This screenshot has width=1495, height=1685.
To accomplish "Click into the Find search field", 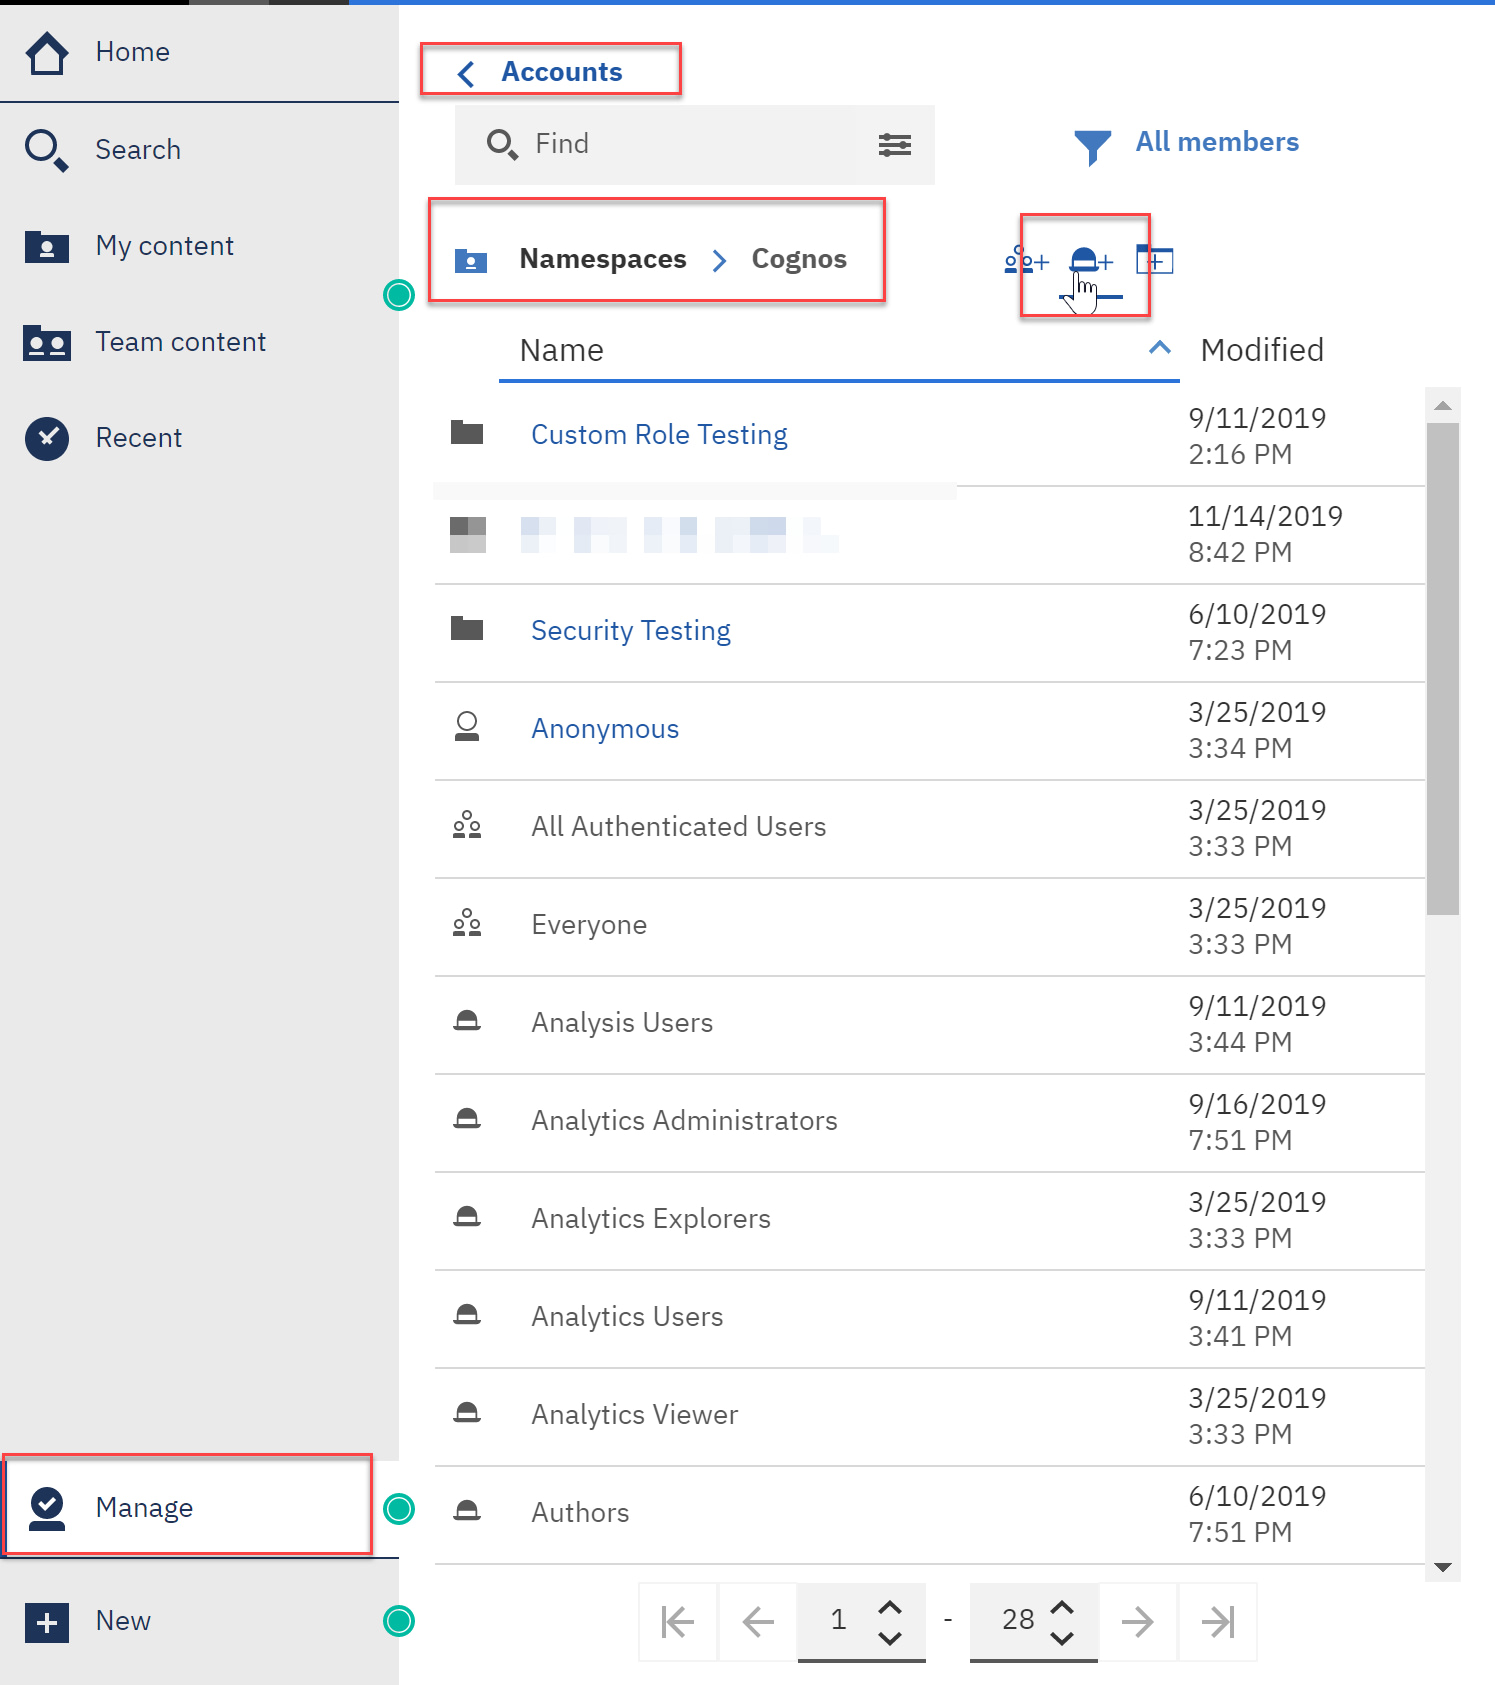I will click(x=690, y=145).
